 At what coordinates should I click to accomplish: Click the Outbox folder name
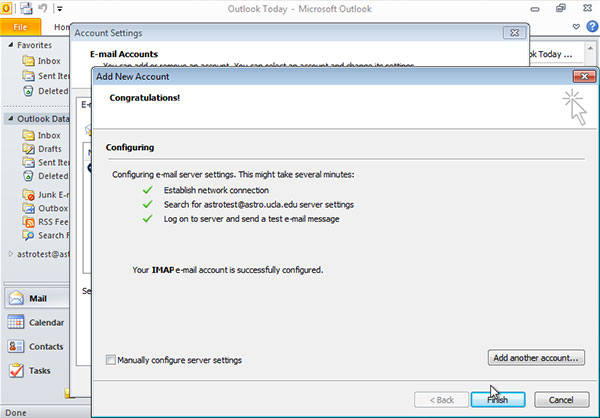click(53, 209)
